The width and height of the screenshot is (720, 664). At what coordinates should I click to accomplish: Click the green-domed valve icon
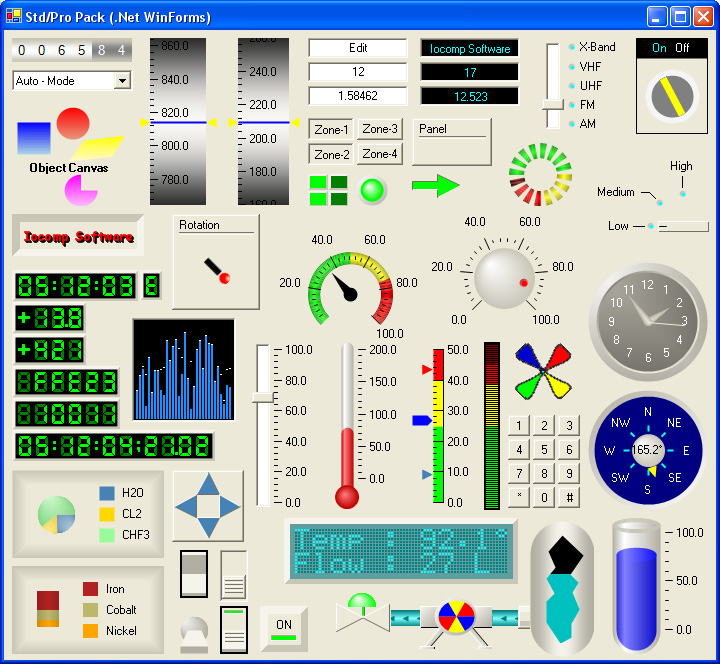pyautogui.click(x=362, y=613)
